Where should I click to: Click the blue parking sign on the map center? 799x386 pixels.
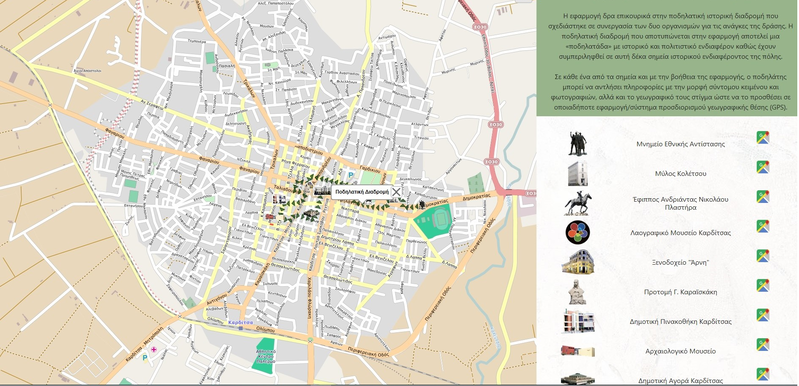point(350,175)
